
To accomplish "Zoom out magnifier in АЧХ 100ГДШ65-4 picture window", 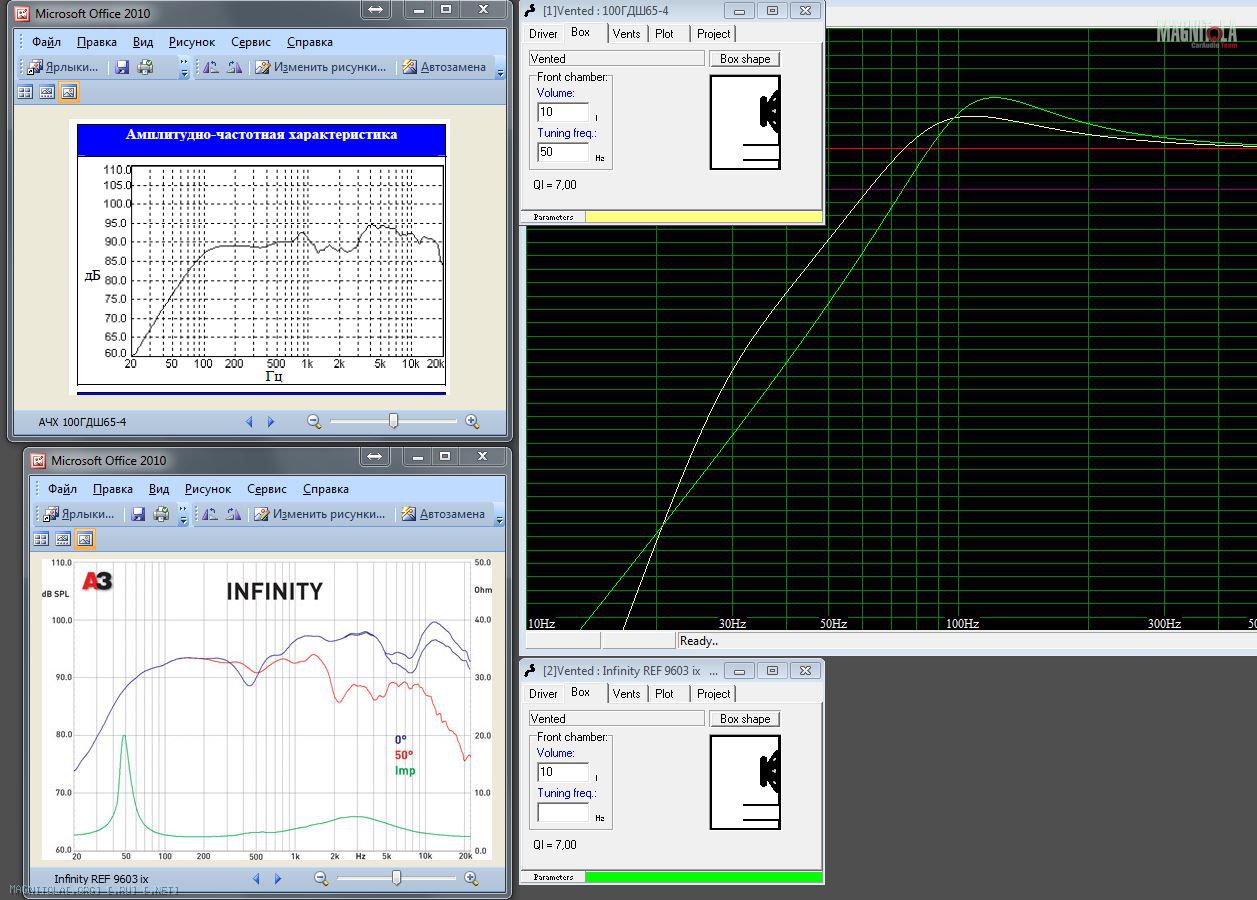I will pos(314,422).
